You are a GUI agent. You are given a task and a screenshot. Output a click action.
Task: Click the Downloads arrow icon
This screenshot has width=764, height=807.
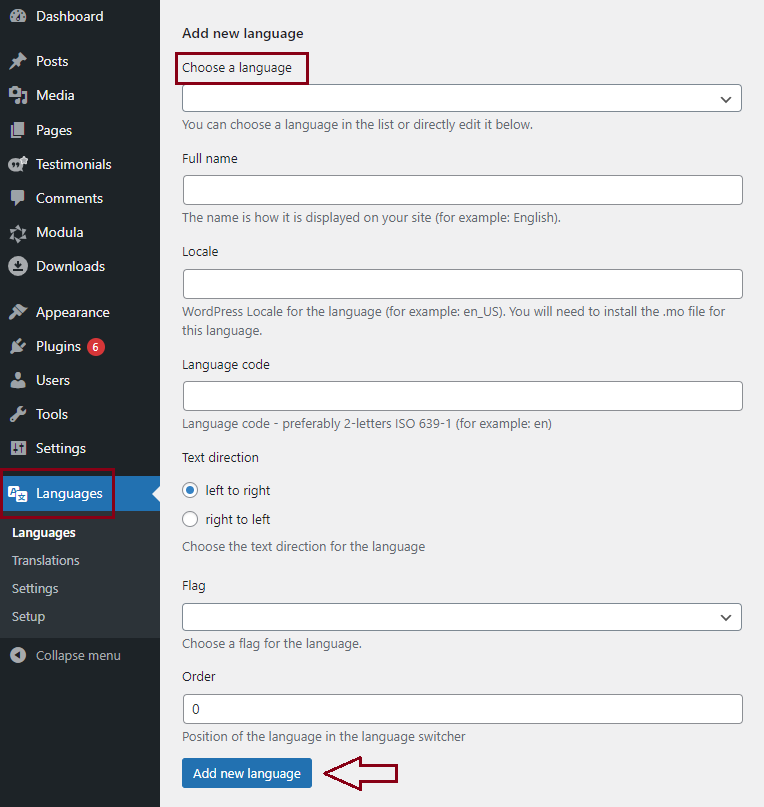tap(18, 267)
